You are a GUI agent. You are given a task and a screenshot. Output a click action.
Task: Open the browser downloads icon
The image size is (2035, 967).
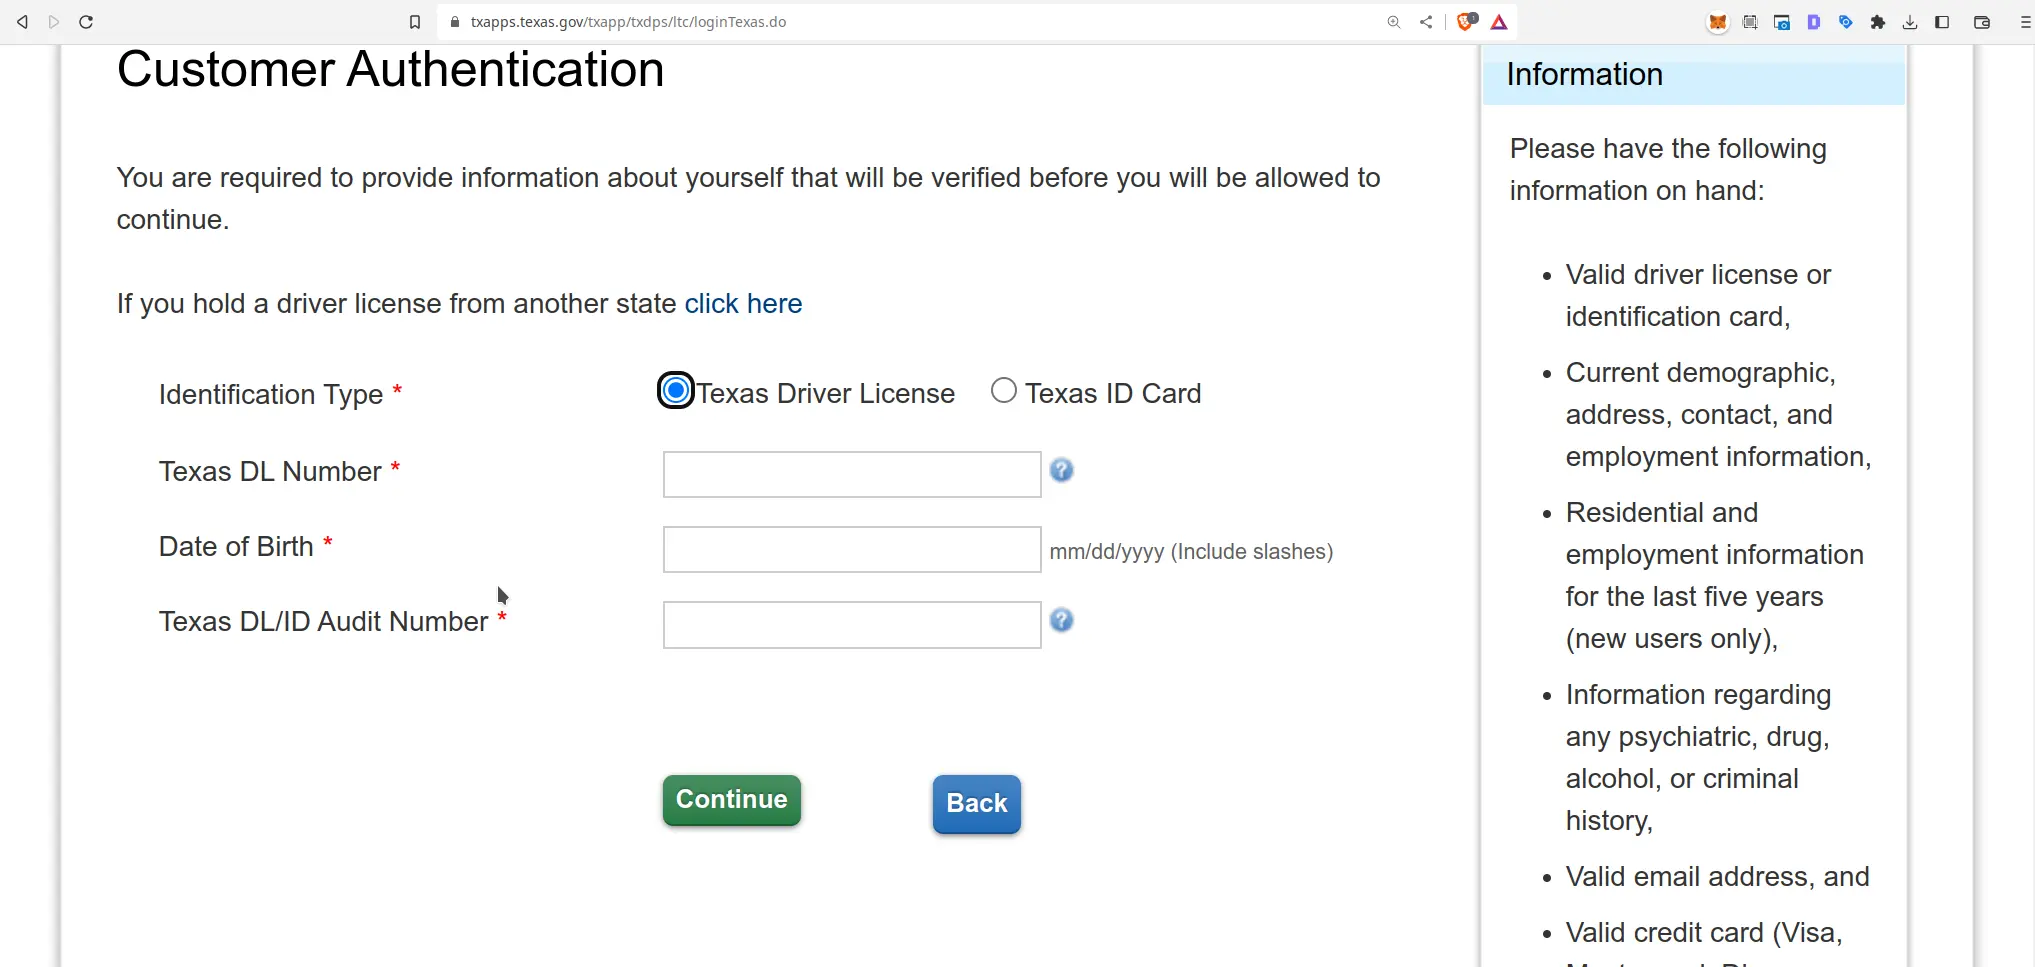1910,21
